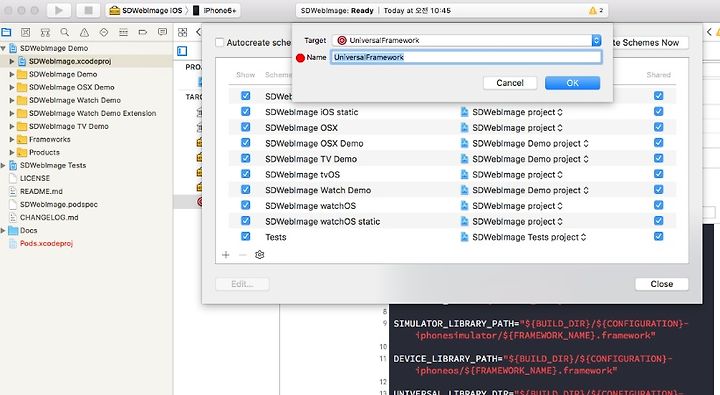Open the Find navigator magnifier icon
Screen dimensions: 720x395
point(65,32)
